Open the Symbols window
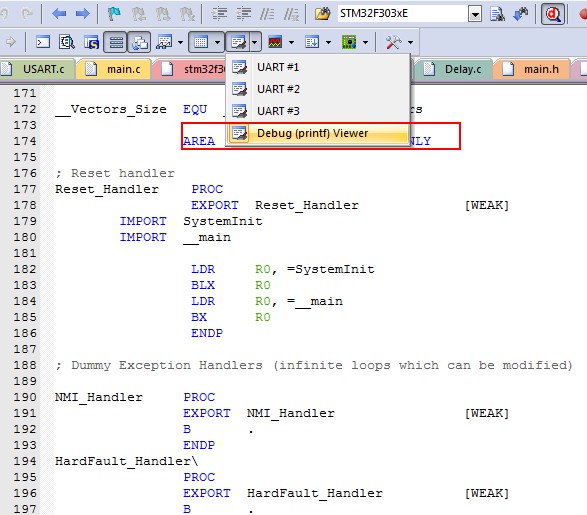The height and width of the screenshot is (515, 587). pyautogui.click(x=91, y=42)
